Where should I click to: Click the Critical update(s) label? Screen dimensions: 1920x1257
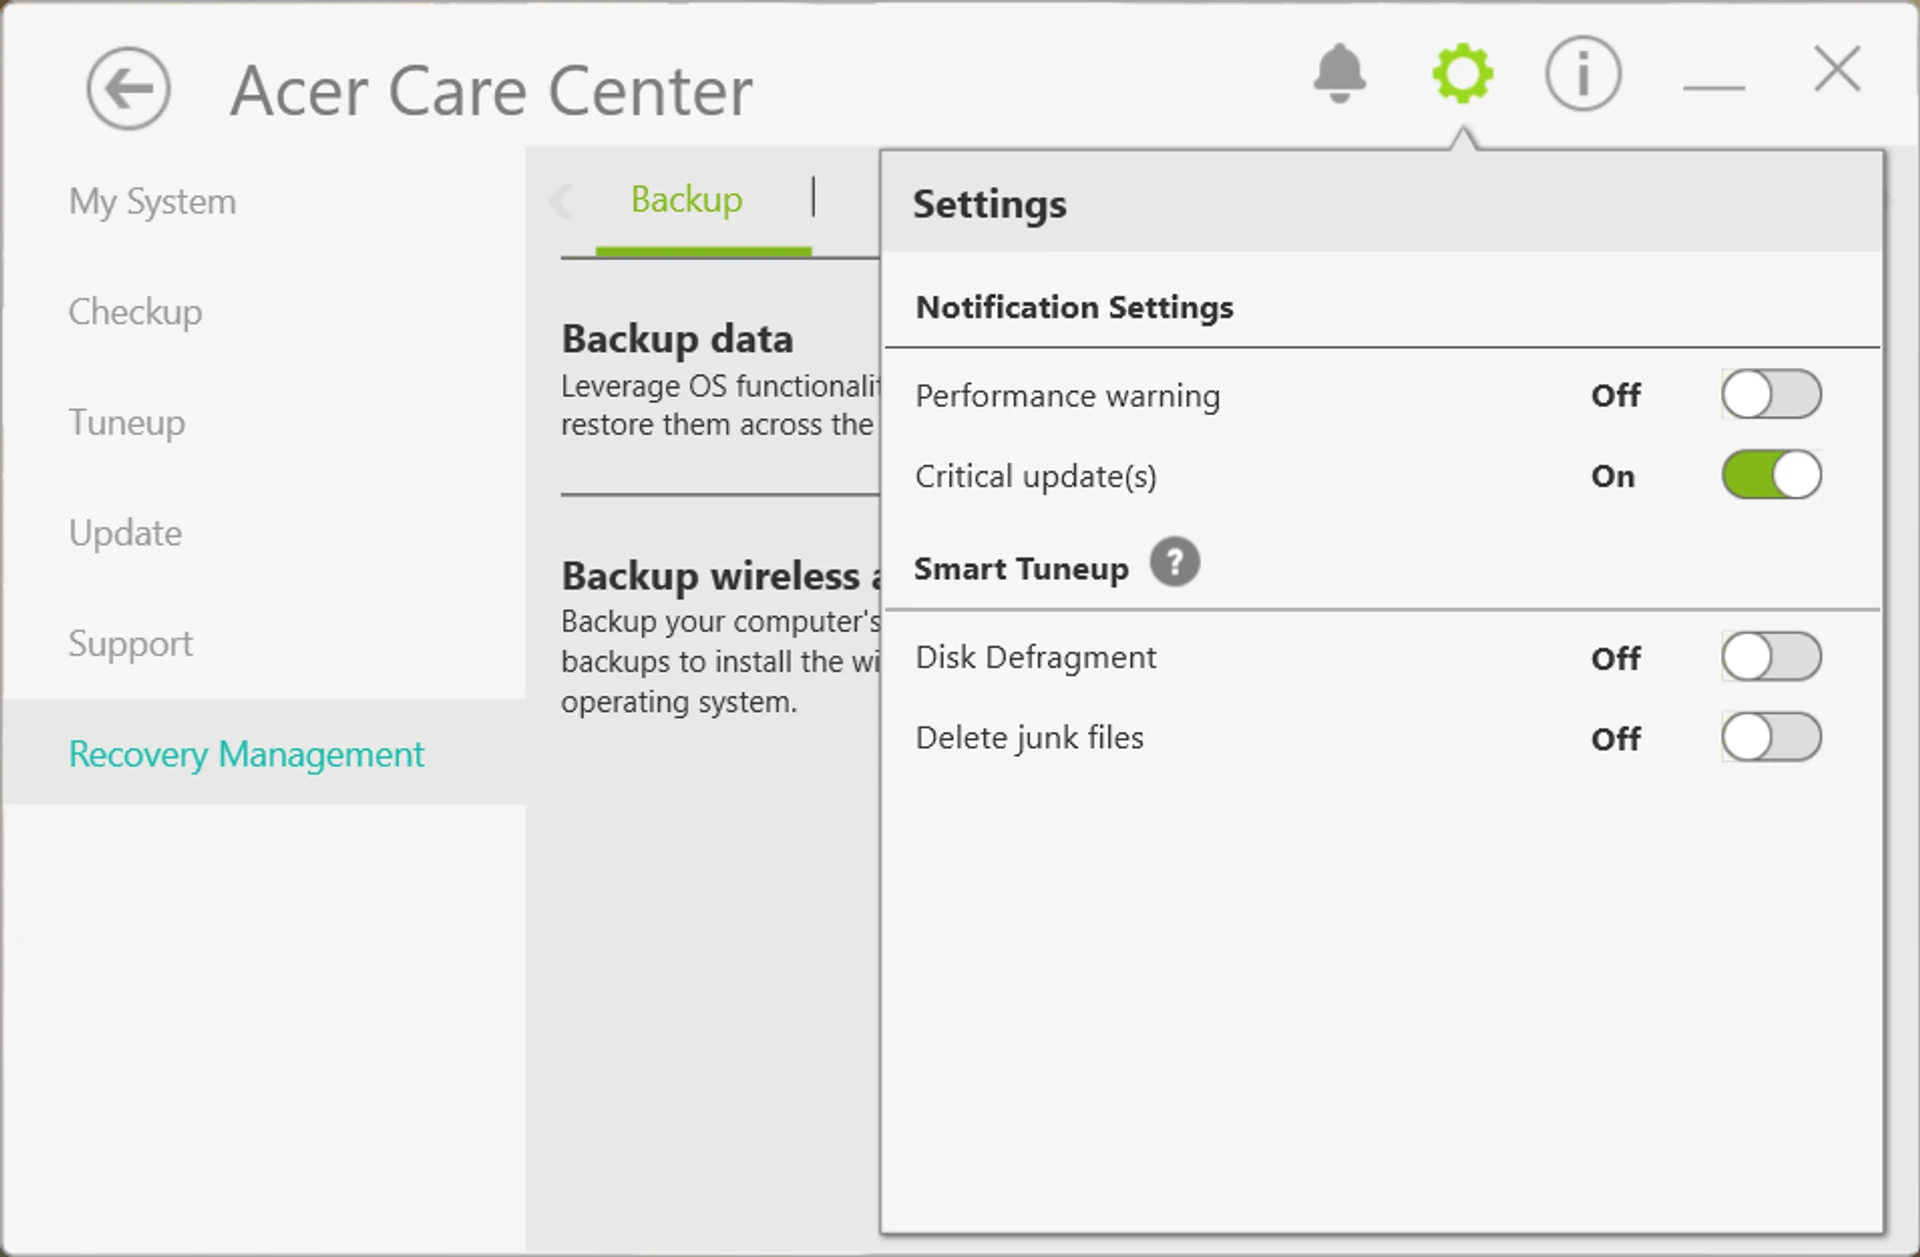tap(1035, 476)
